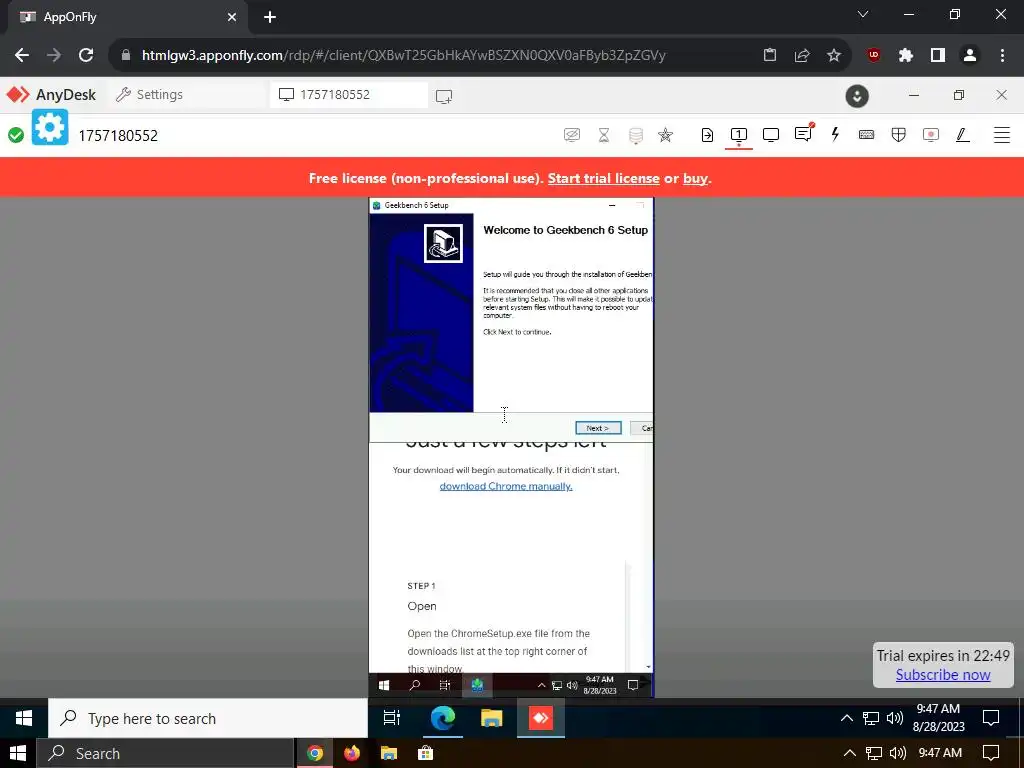Open clock 9:47 AM 8/28/2023 on middle taskbar

point(938,718)
